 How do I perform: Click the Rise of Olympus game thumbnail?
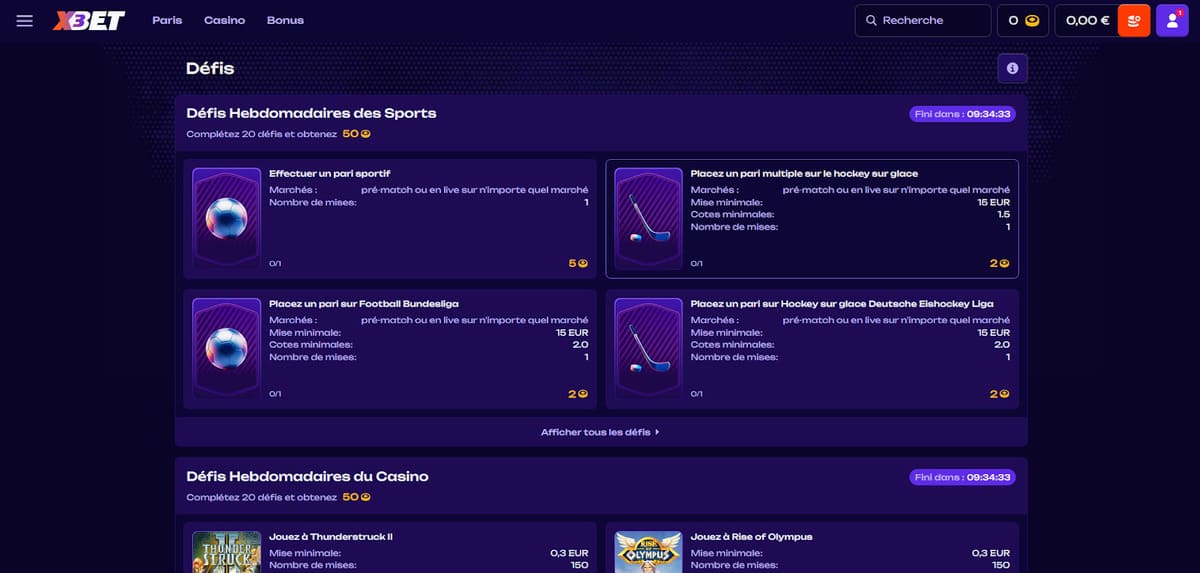click(648, 552)
